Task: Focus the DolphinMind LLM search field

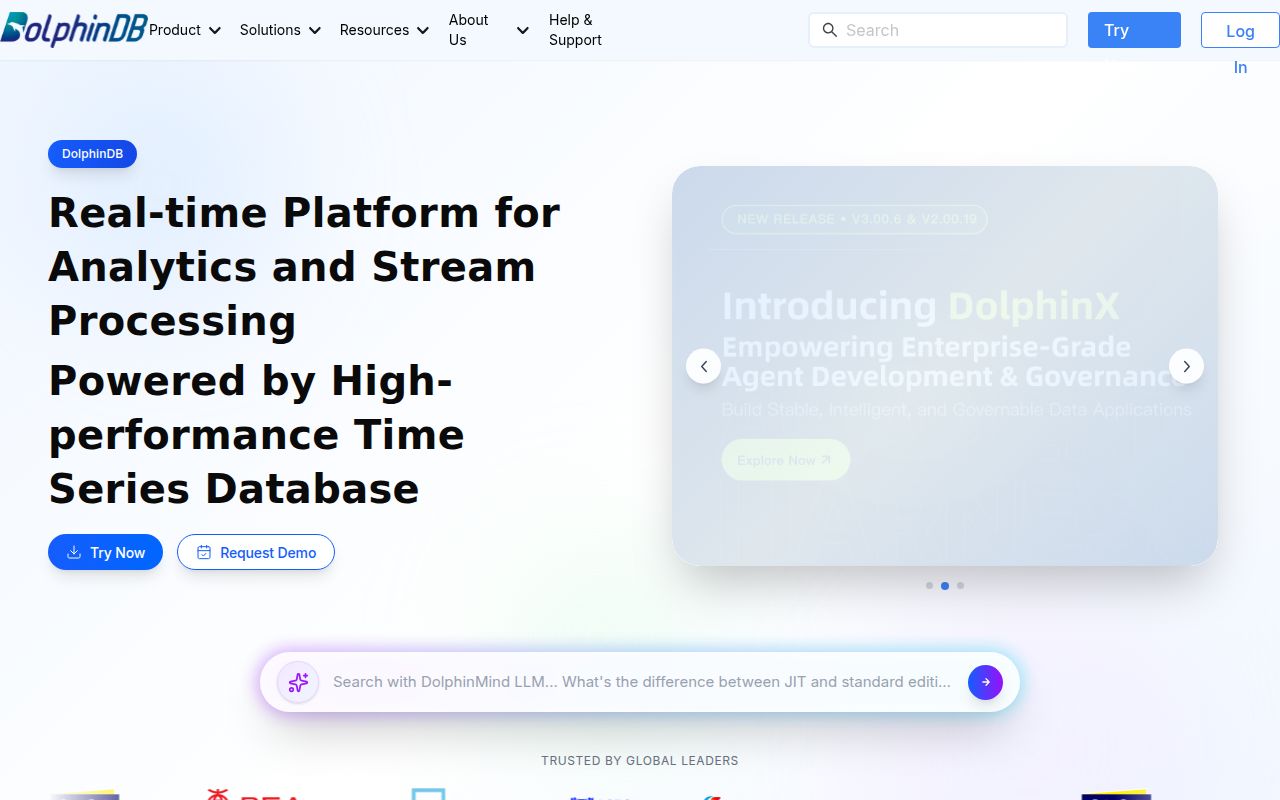Action: [x=642, y=682]
